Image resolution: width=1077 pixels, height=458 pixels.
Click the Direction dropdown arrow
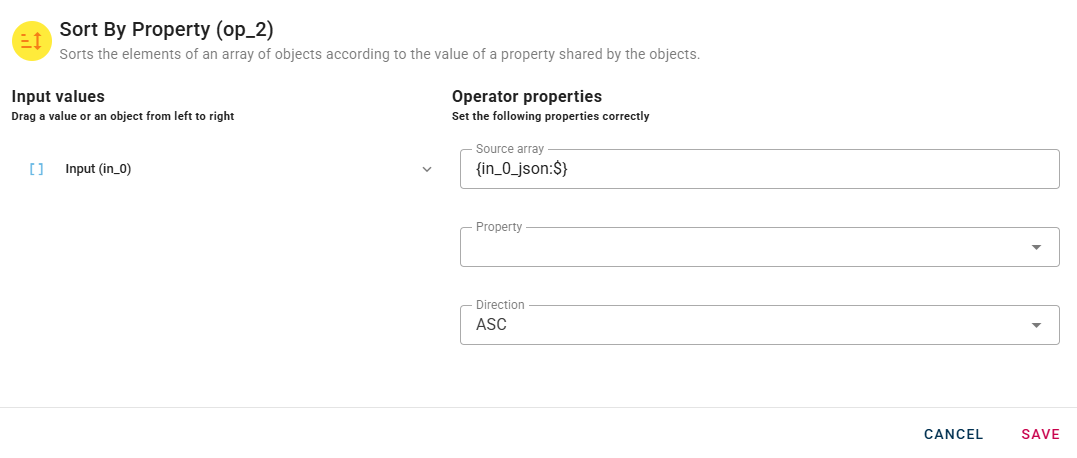coord(1037,325)
